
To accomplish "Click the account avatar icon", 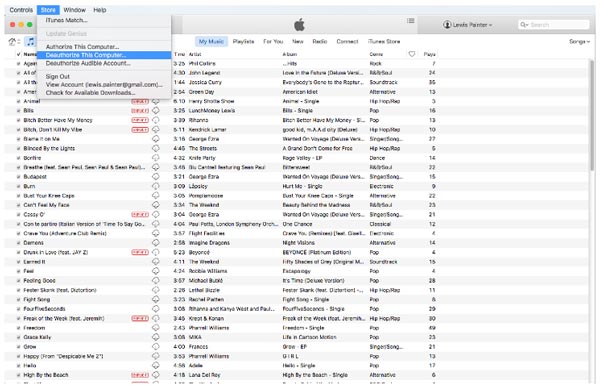I will [x=447, y=25].
